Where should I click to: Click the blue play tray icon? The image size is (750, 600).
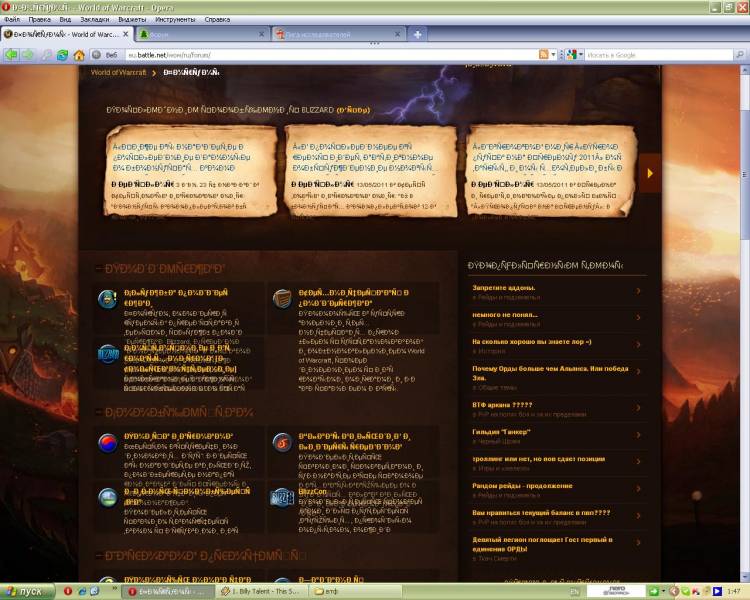[x=717, y=591]
